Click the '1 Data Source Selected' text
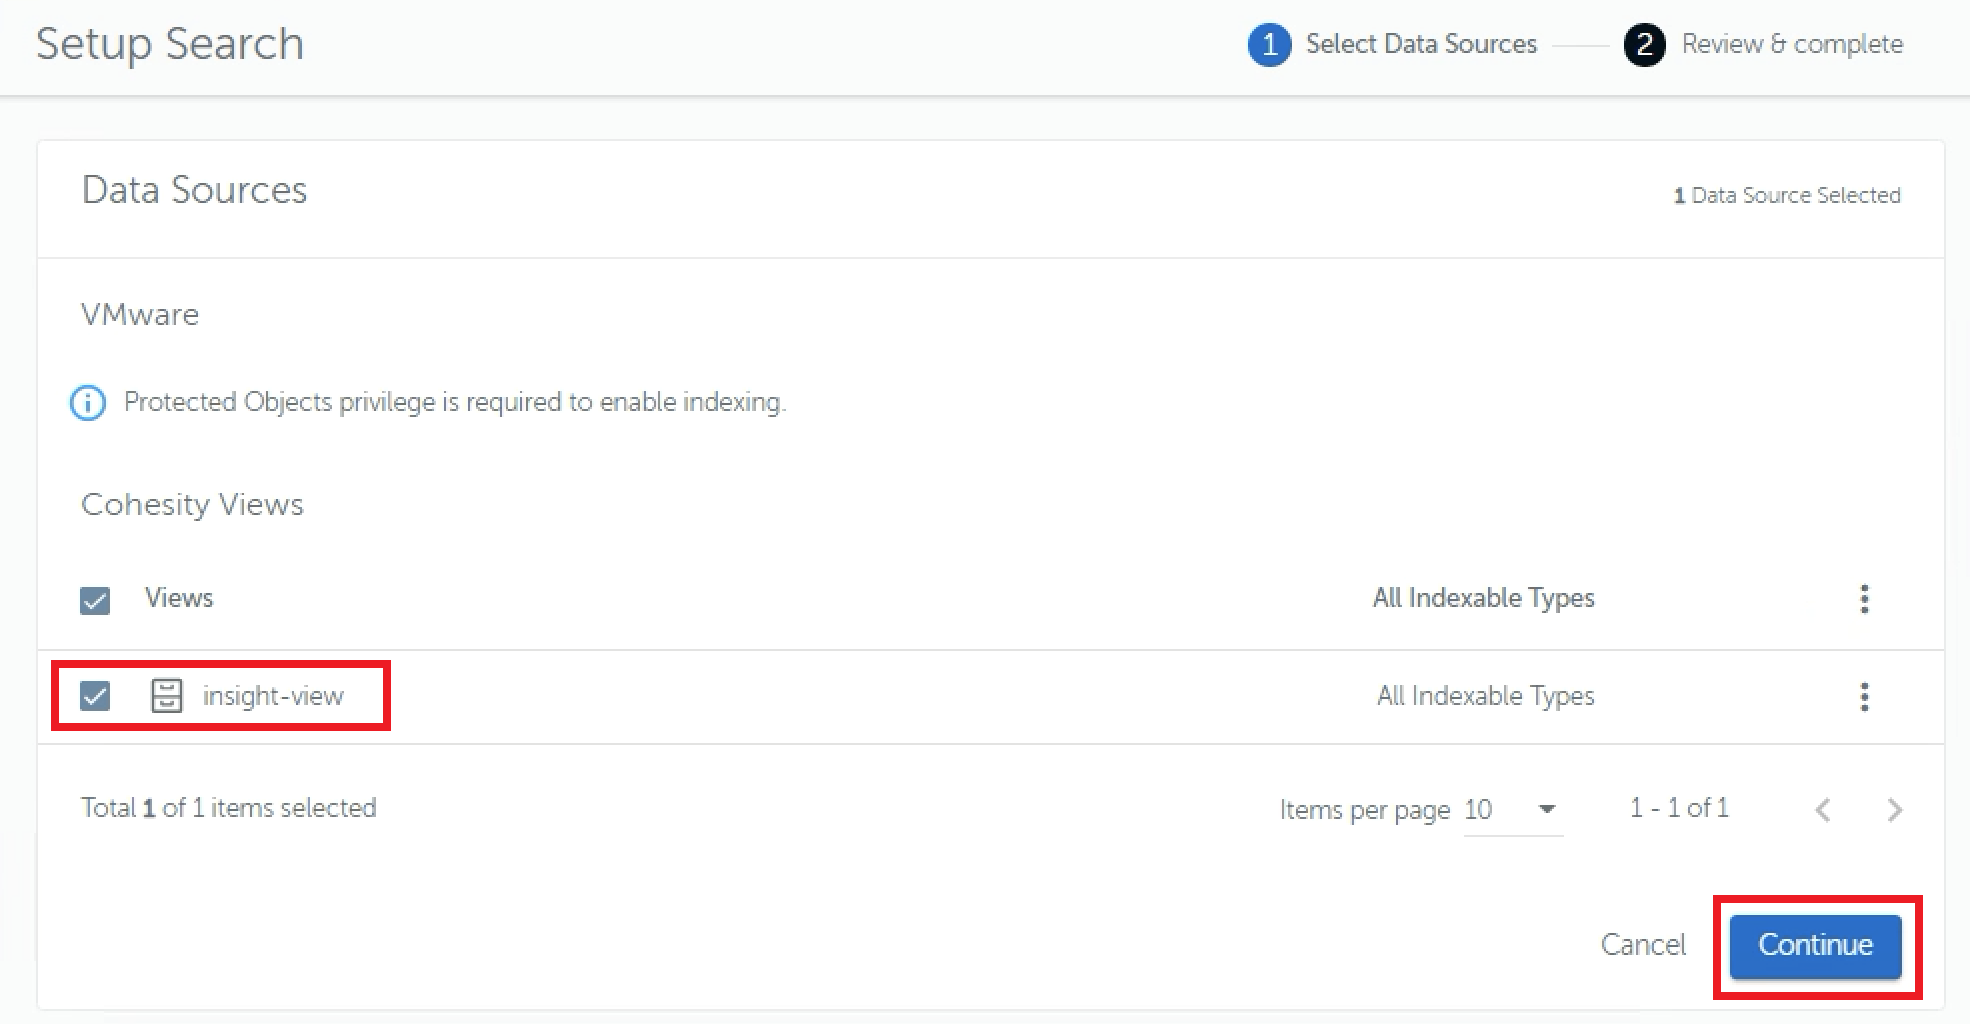This screenshot has width=1970, height=1024. click(x=1787, y=195)
